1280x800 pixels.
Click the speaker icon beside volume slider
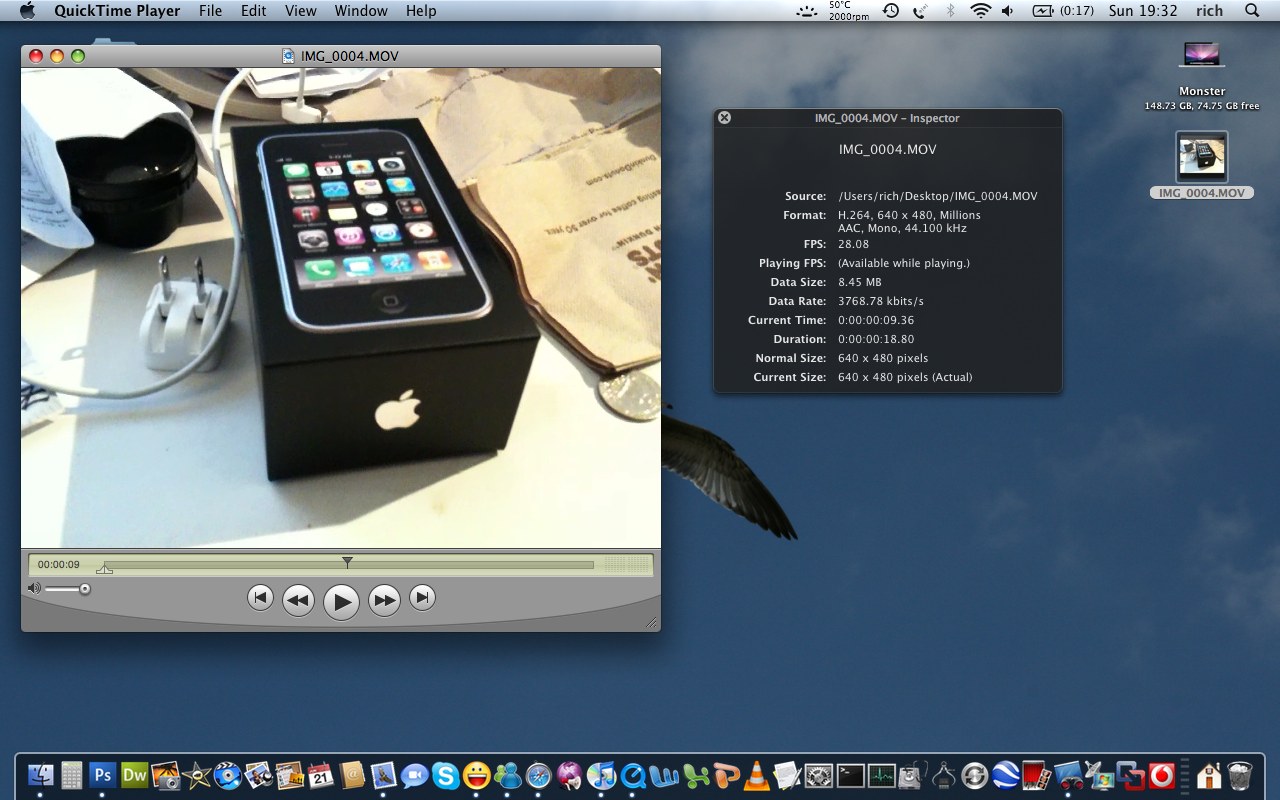click(34, 589)
